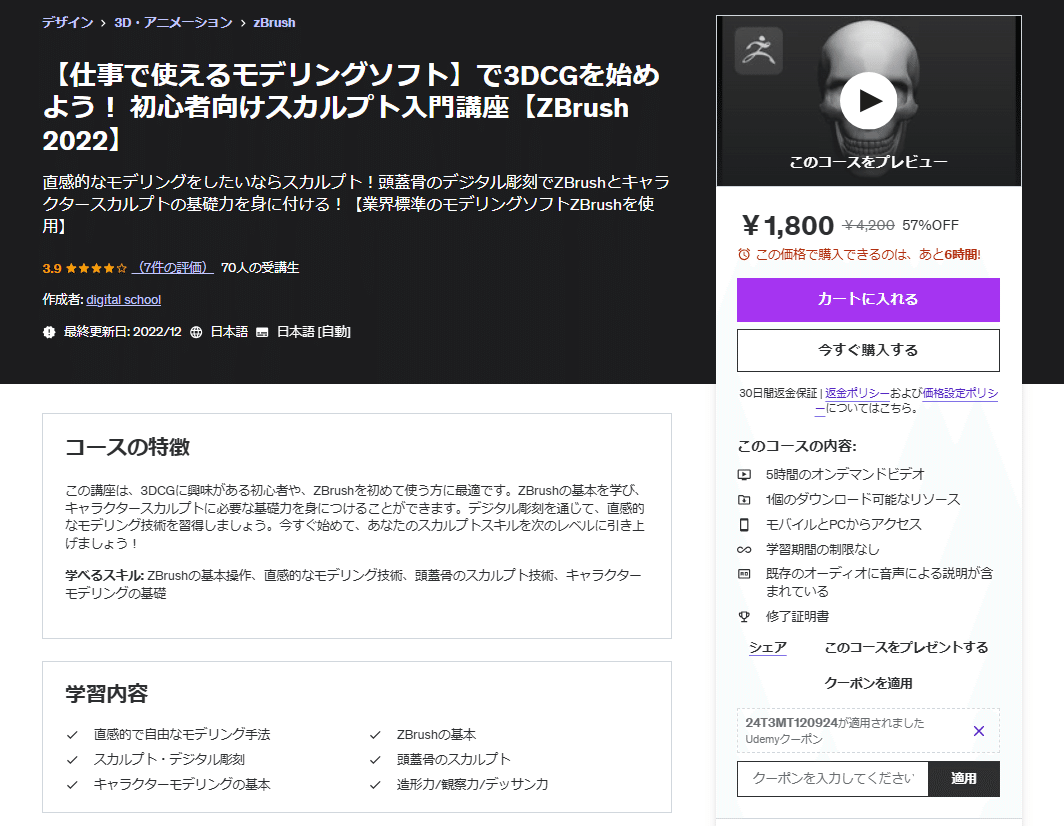Click the 今すぐ購入する button
Viewport: 1064px width, 826px height.
point(868,350)
